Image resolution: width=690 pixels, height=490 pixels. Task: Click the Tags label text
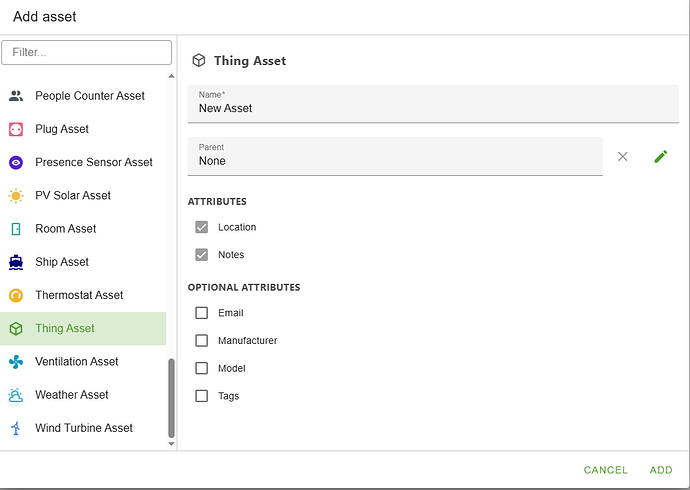(229, 396)
